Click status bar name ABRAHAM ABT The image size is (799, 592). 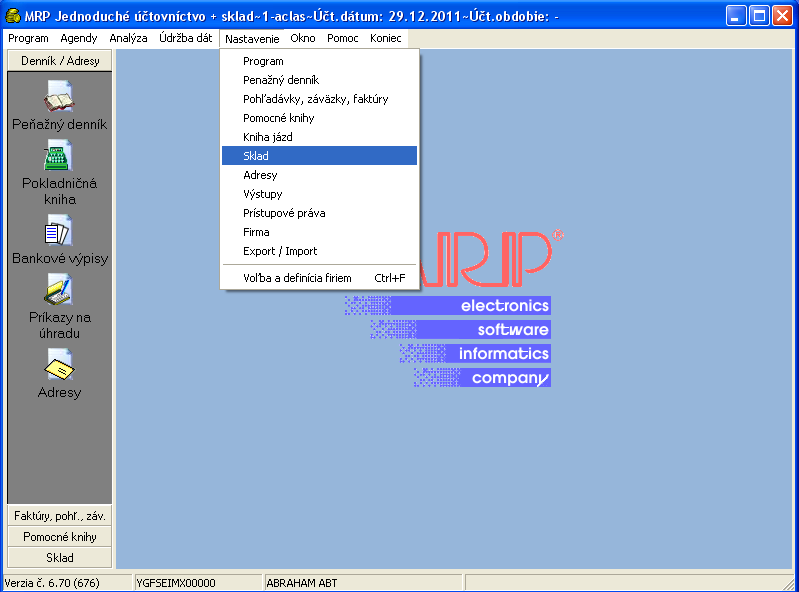tap(302, 583)
